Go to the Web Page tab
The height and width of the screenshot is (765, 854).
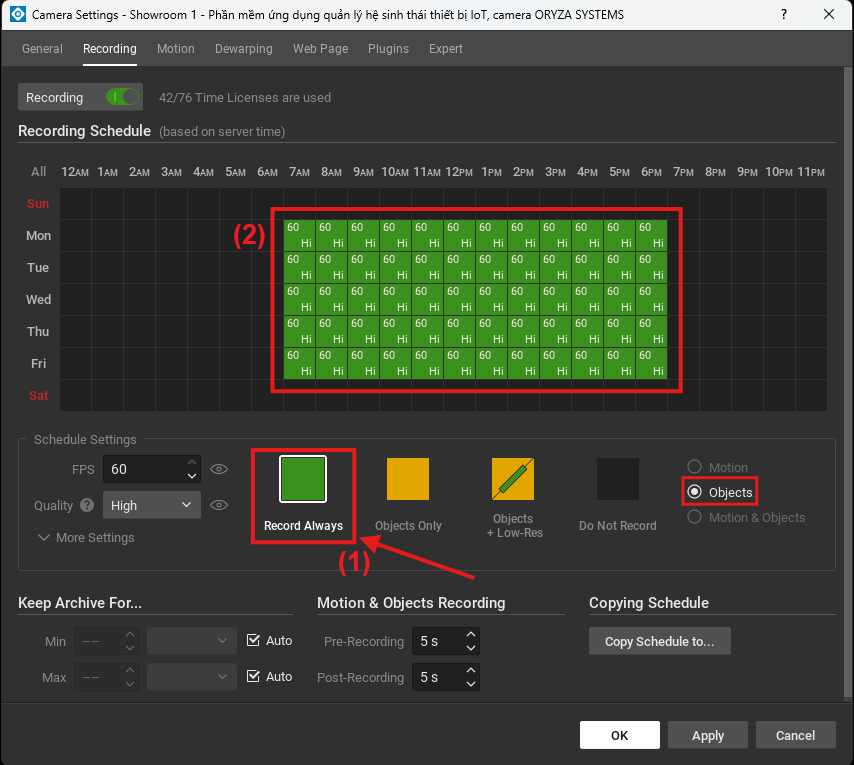pos(320,48)
